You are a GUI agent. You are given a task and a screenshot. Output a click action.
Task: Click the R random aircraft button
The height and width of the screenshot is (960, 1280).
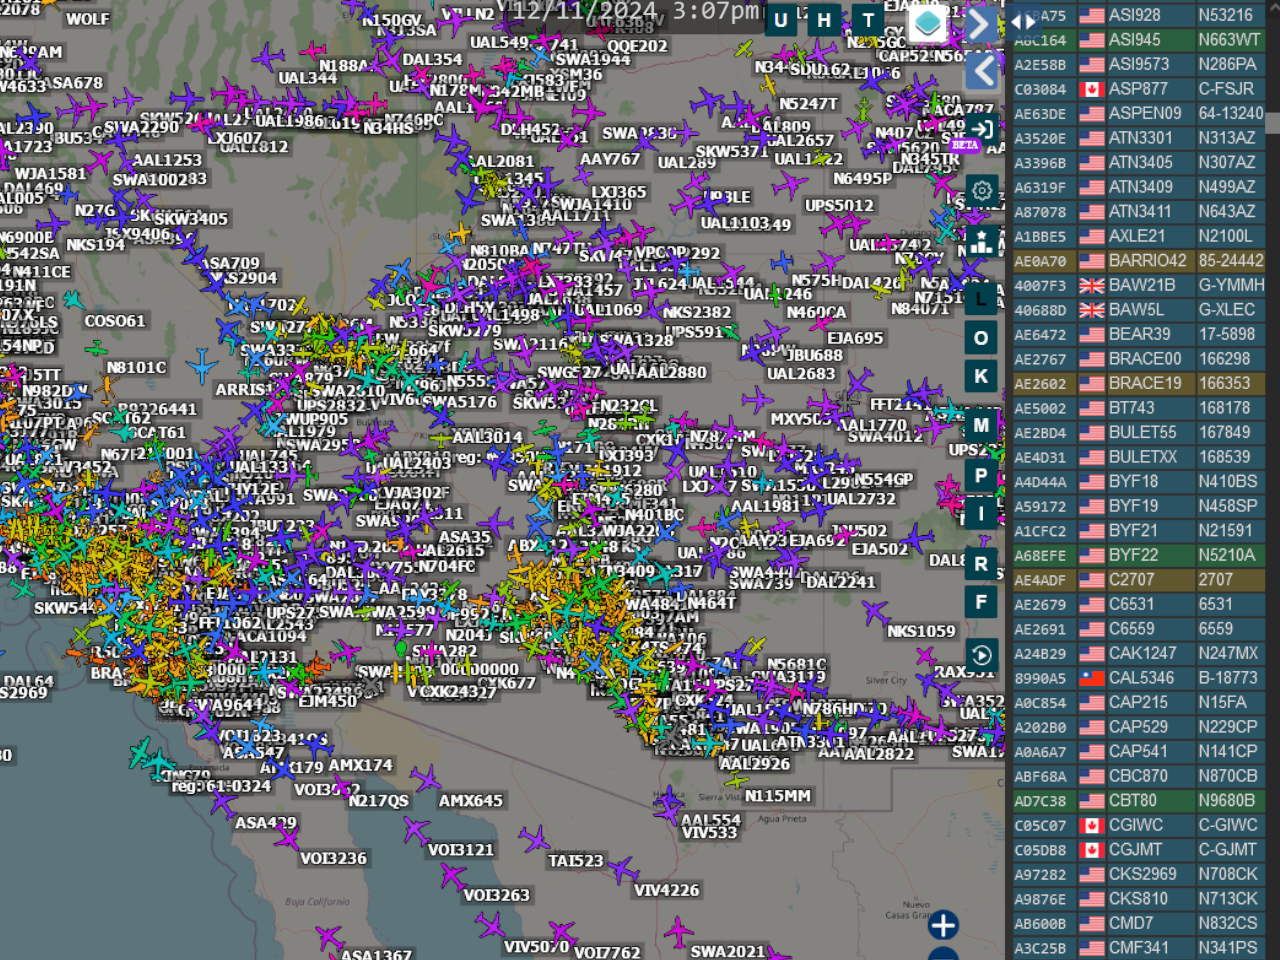(981, 564)
